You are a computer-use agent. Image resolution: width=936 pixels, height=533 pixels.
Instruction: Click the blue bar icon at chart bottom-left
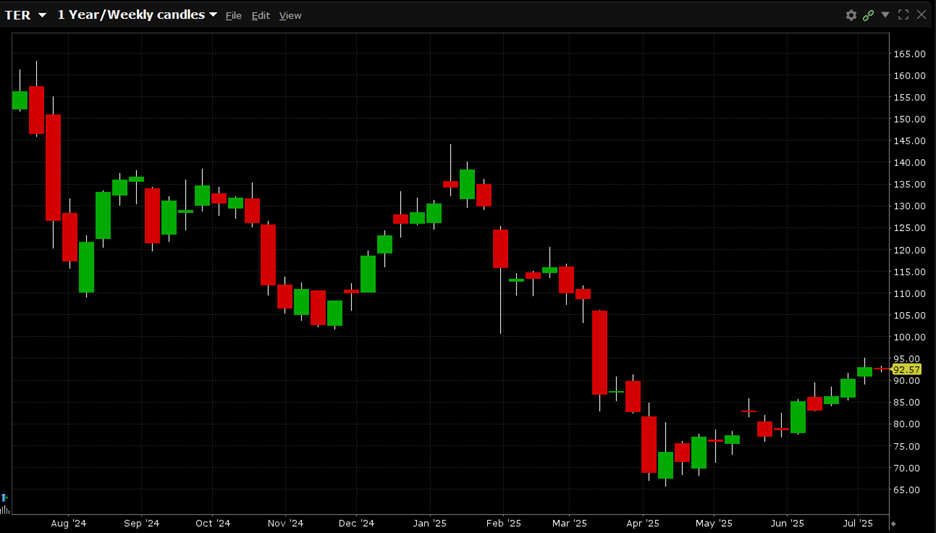[x=4, y=497]
